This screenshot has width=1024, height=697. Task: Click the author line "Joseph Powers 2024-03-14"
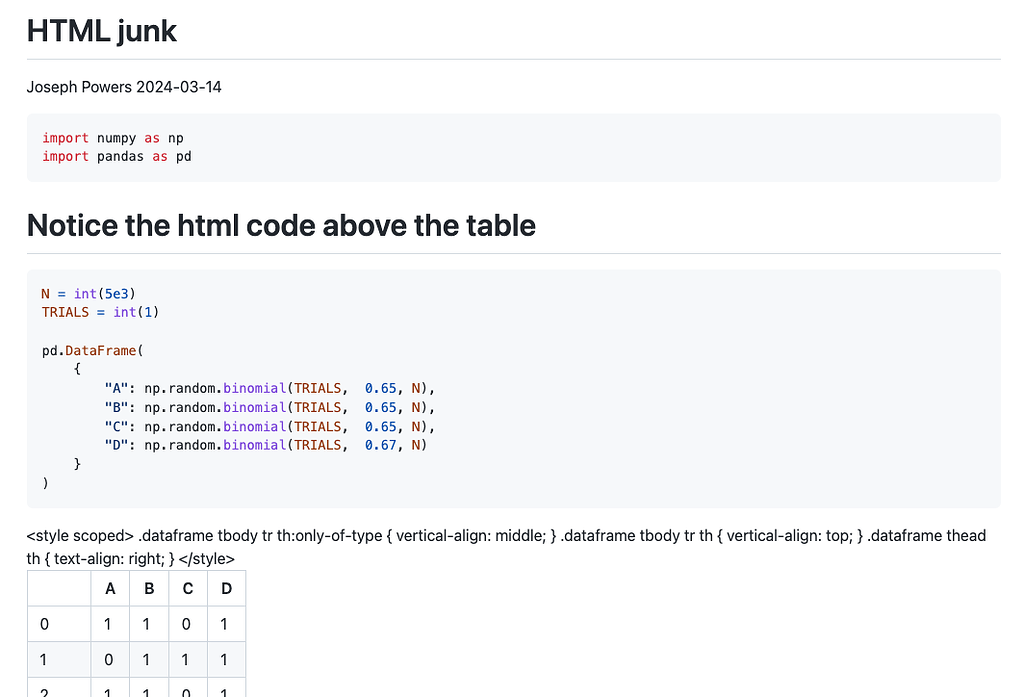[124, 87]
